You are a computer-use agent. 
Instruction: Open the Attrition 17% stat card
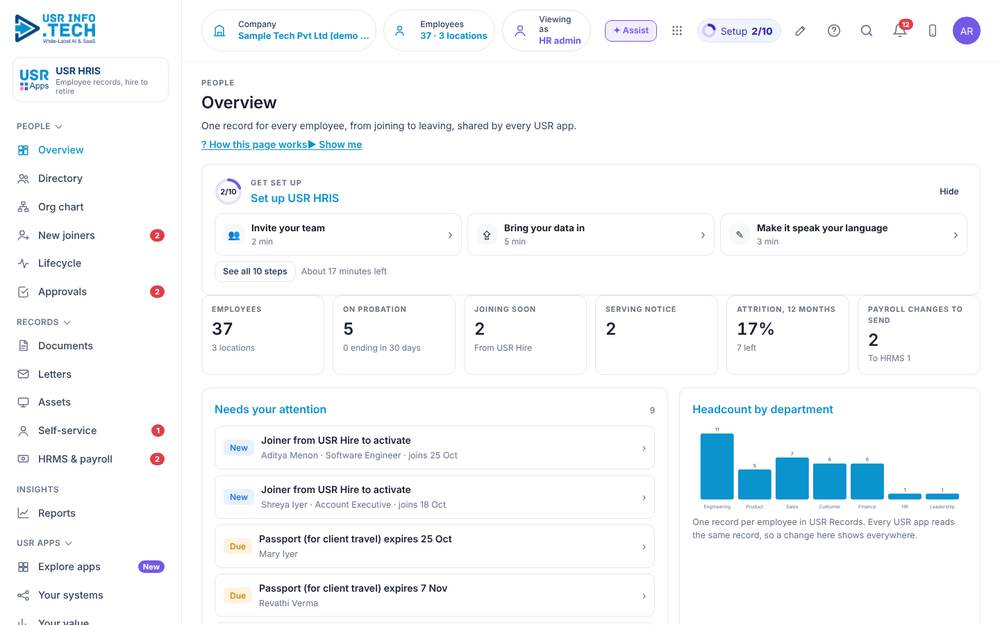tap(788, 335)
